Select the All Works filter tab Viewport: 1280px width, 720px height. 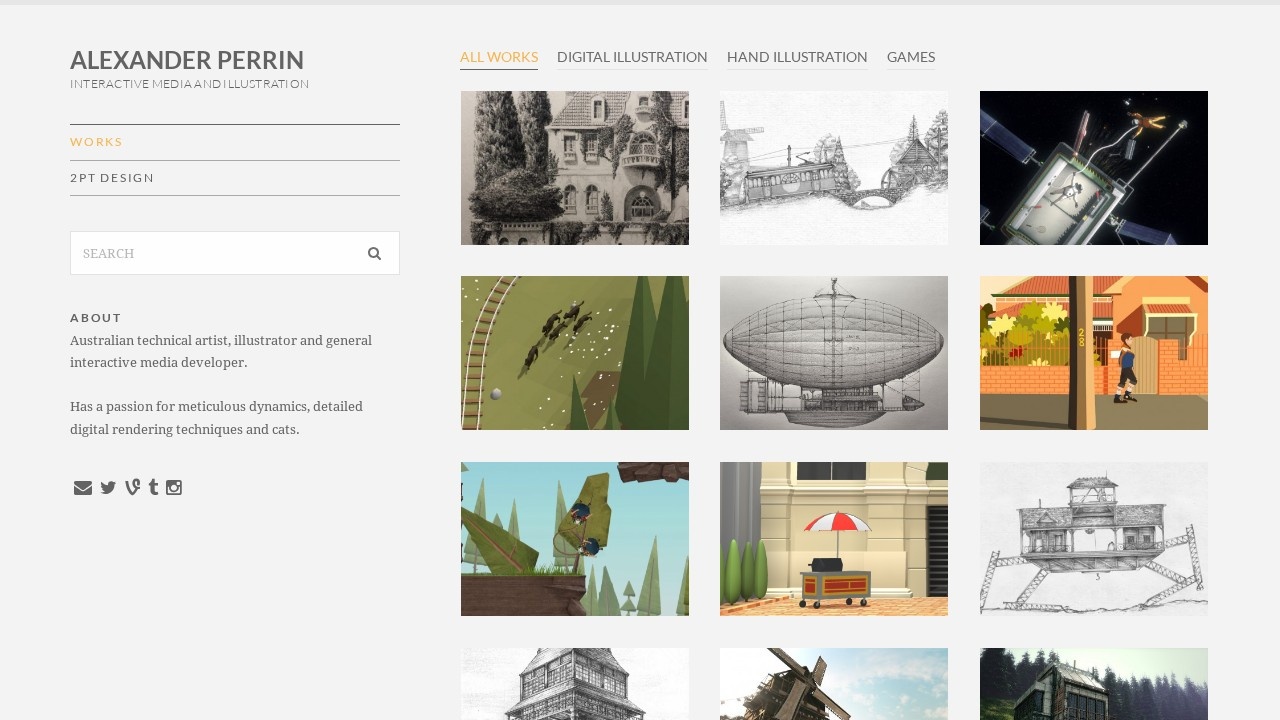pyautogui.click(x=499, y=57)
